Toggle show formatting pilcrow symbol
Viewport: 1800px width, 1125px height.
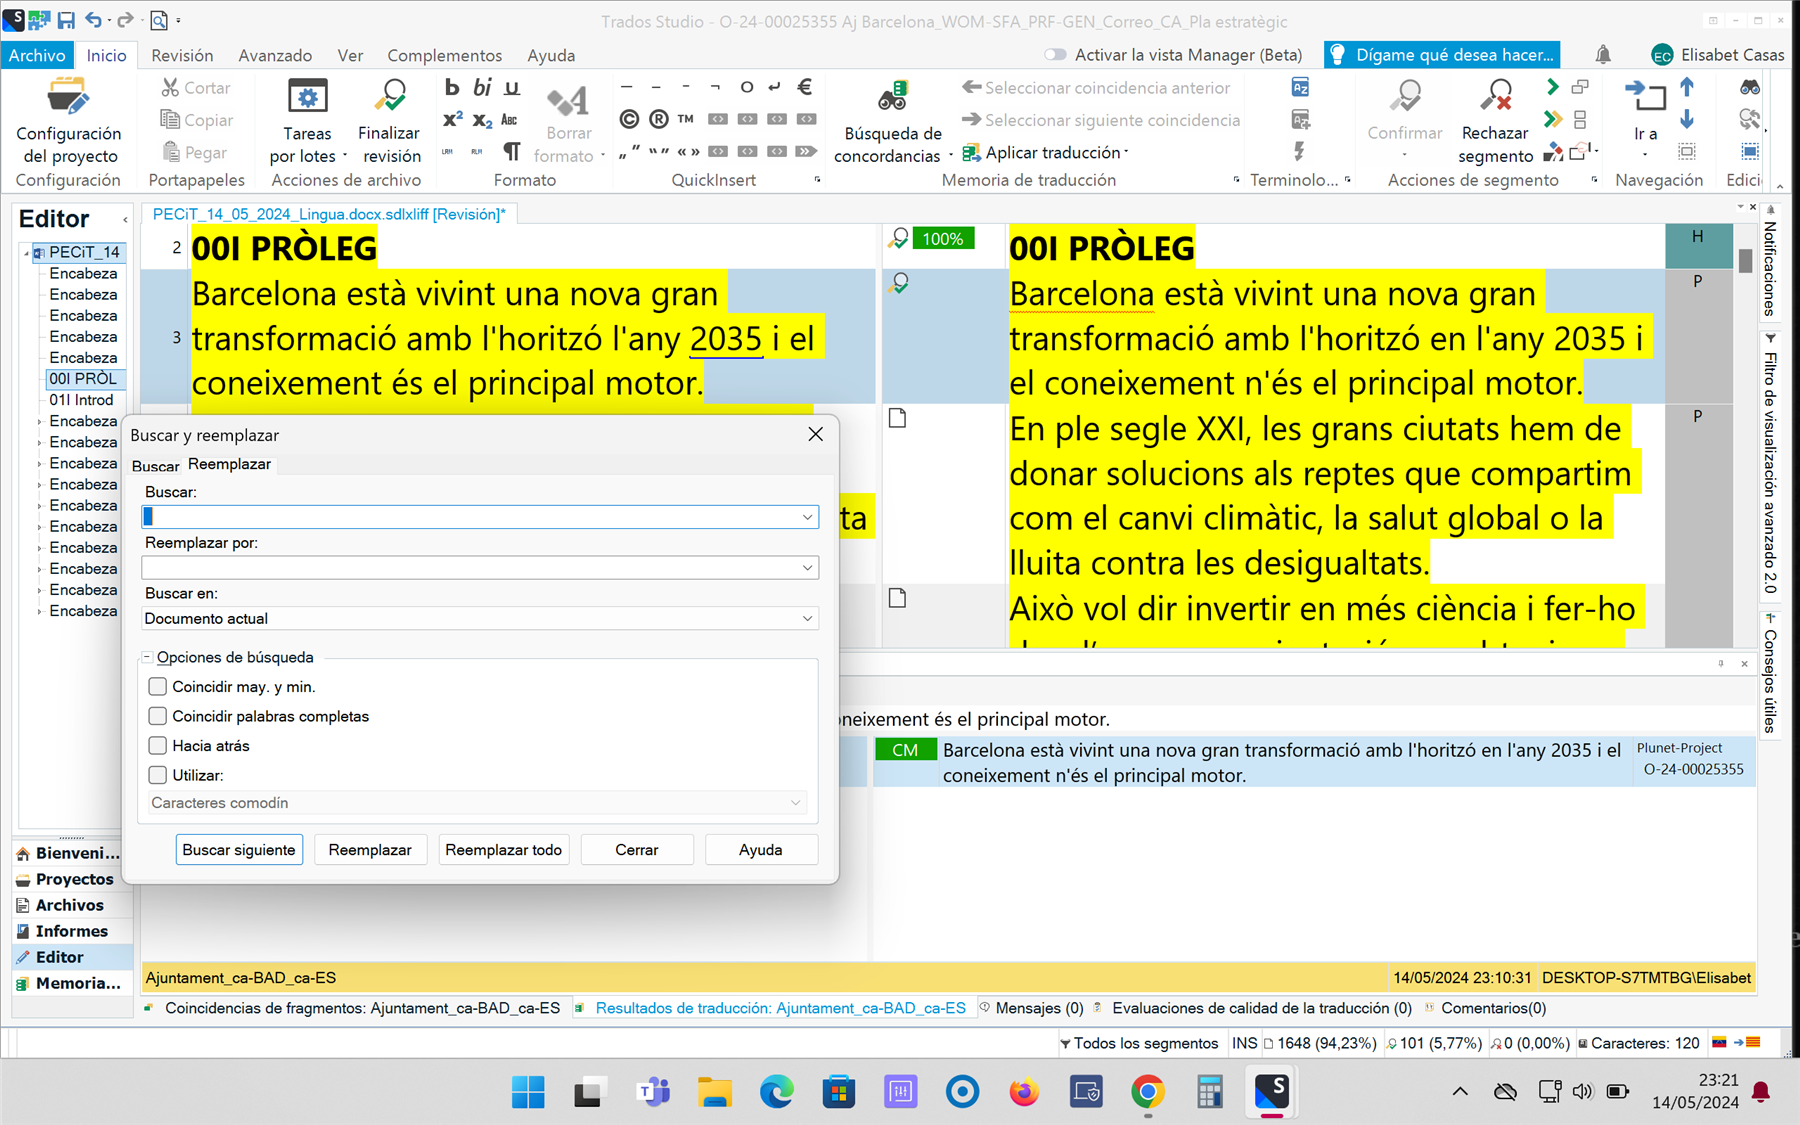512,151
